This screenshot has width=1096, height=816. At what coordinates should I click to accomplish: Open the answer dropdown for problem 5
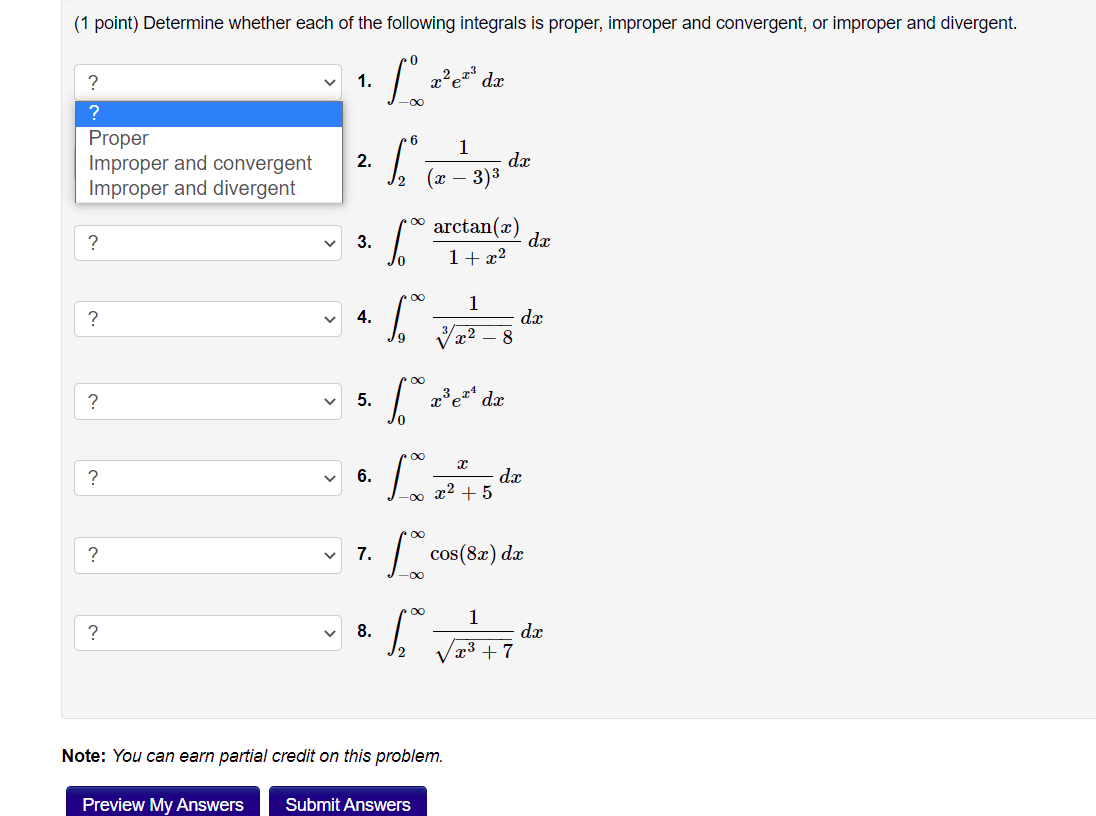207,401
